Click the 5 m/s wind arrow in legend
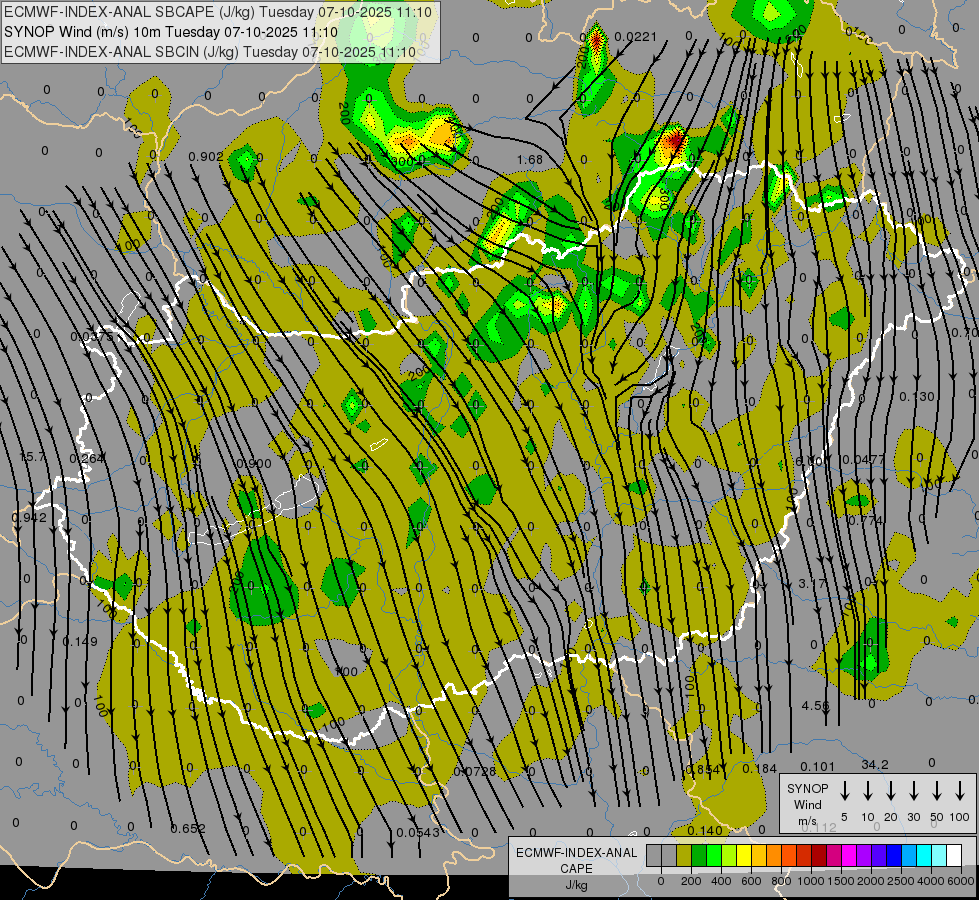 click(844, 790)
